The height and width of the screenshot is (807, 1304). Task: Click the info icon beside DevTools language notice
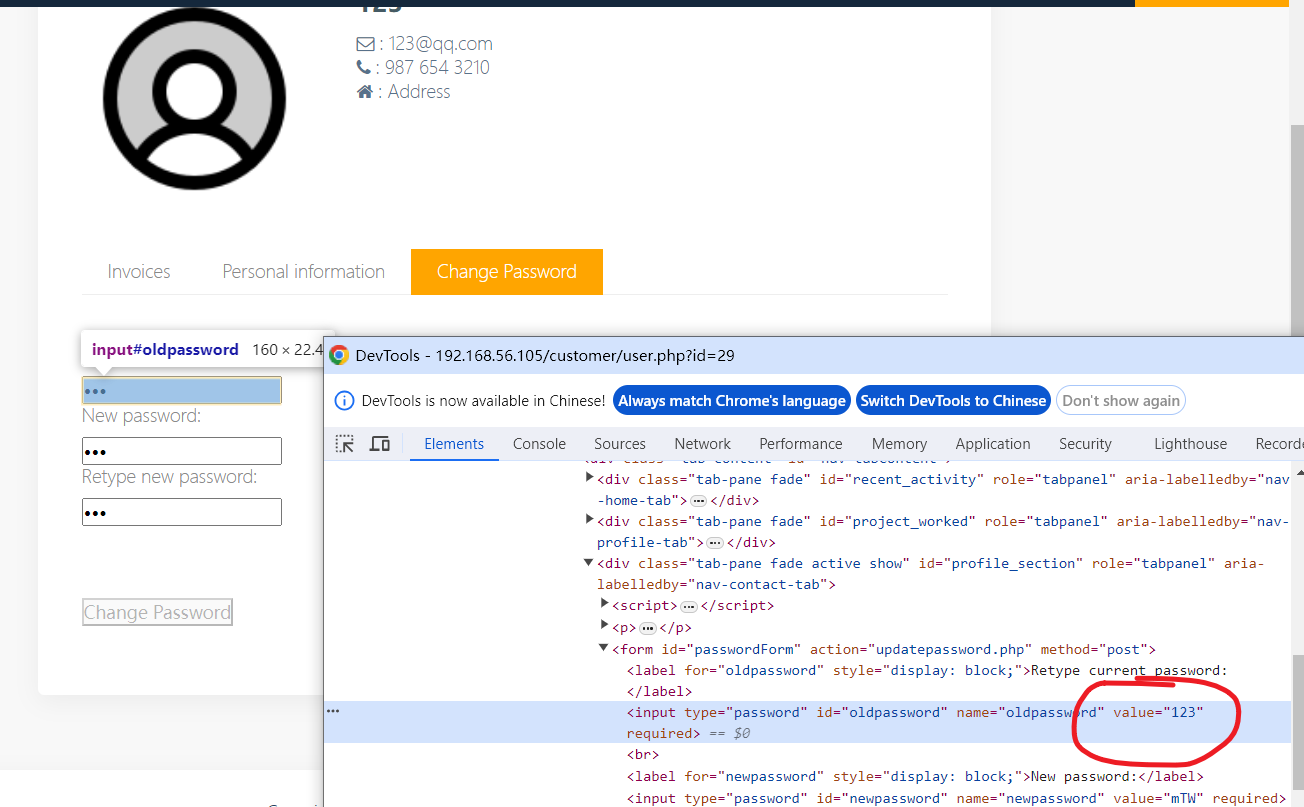[344, 401]
